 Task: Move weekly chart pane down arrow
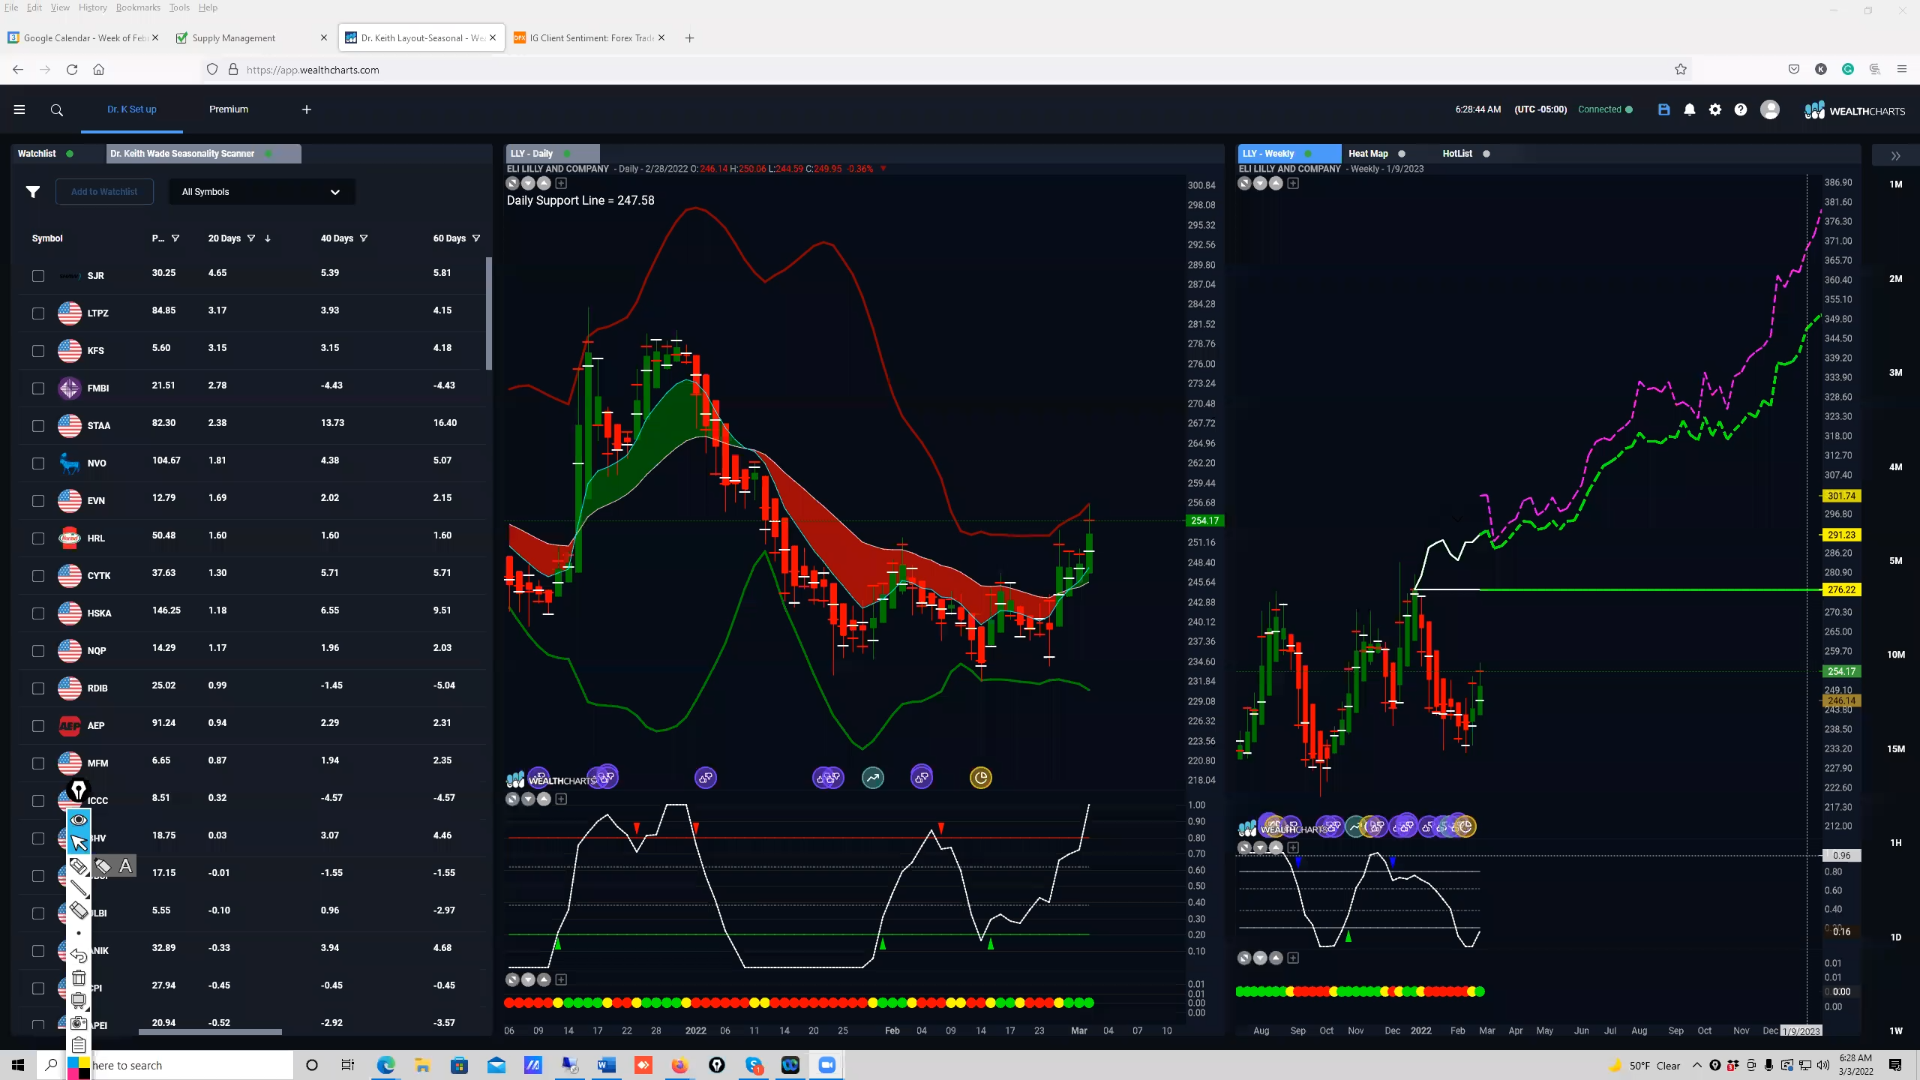[x=1260, y=183]
